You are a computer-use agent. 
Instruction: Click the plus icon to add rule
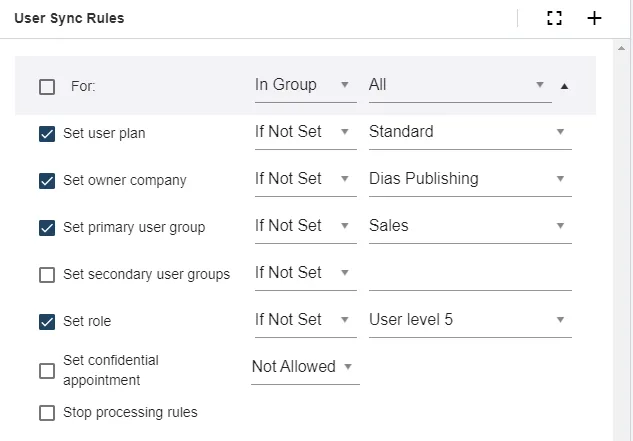coord(594,18)
